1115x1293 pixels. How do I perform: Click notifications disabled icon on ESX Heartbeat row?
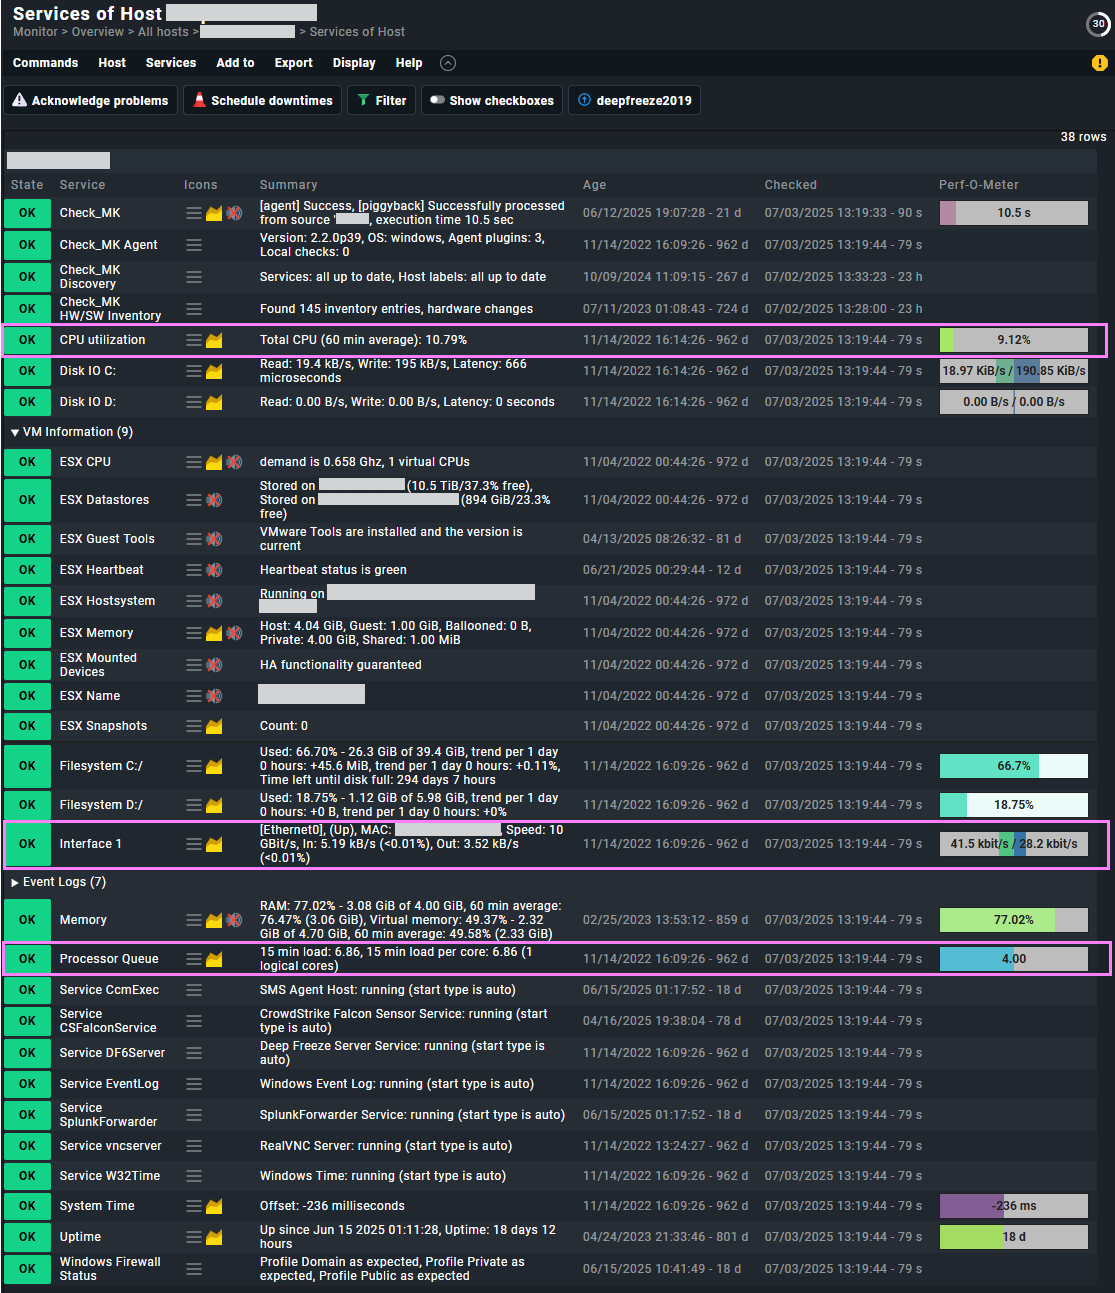[214, 570]
